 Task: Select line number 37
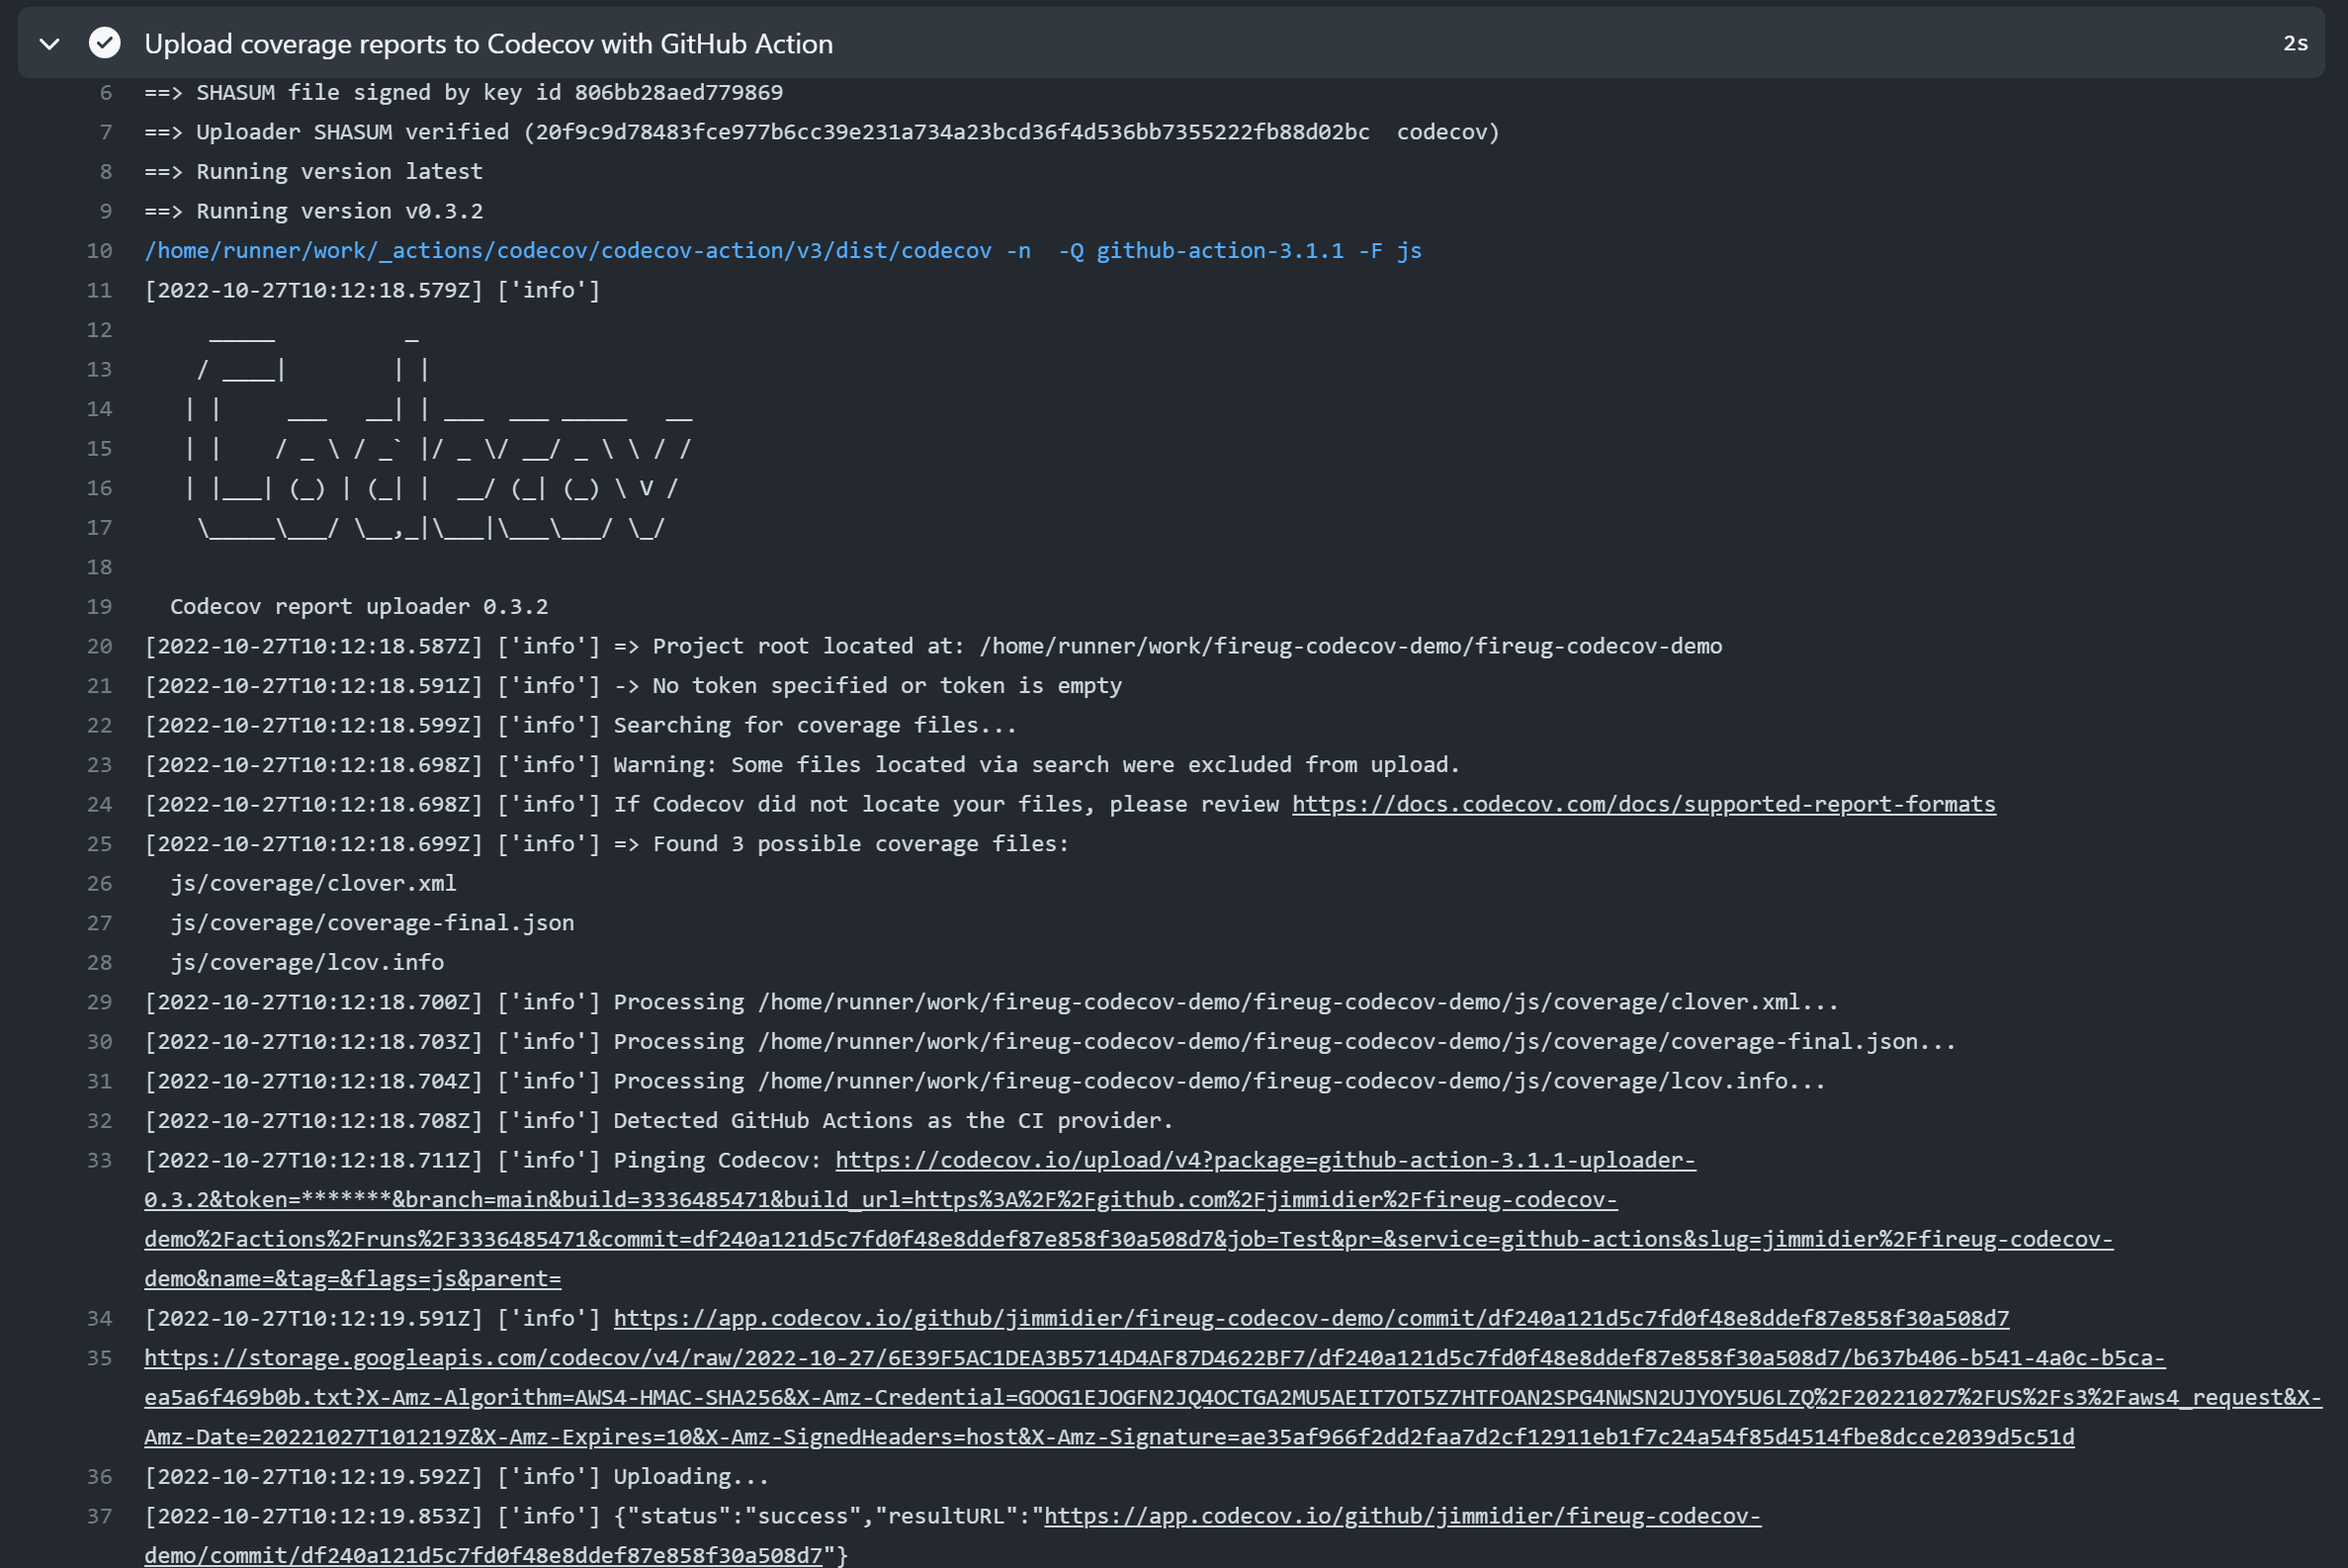(x=98, y=1515)
